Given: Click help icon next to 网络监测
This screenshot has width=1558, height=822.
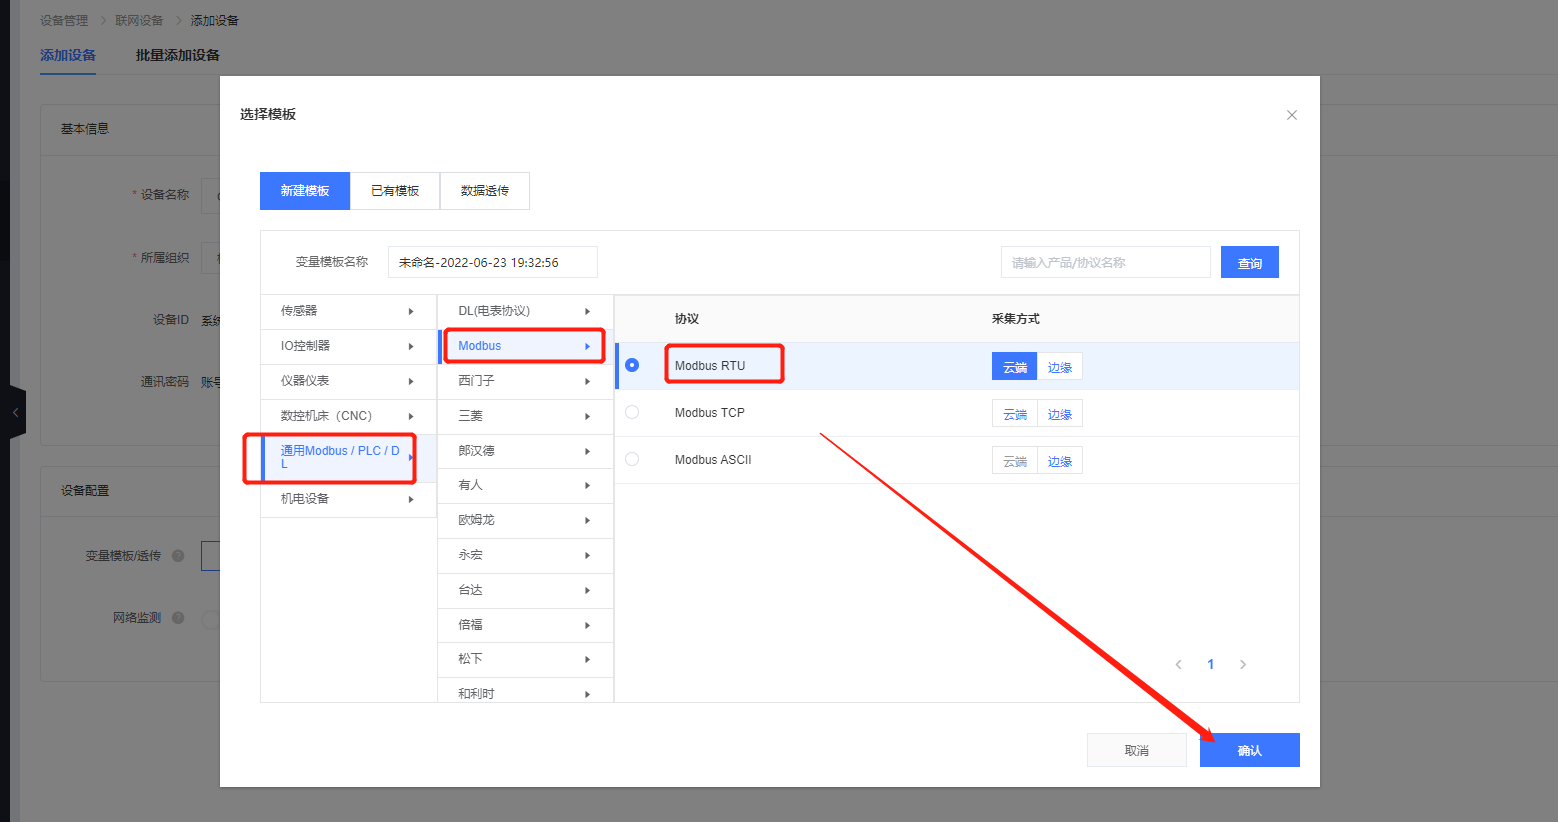Looking at the screenshot, I should point(178,618).
